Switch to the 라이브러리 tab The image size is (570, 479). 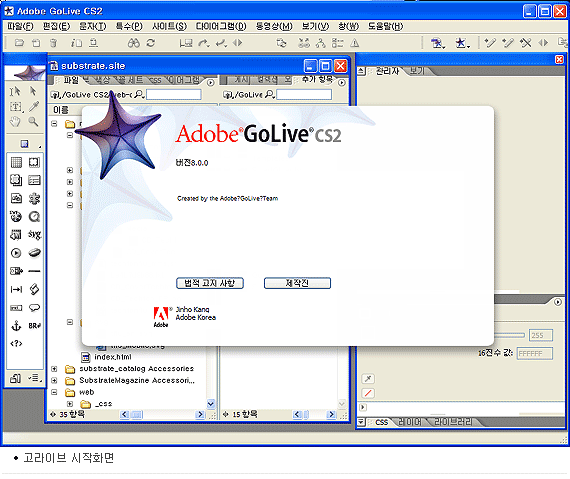[x=453, y=422]
